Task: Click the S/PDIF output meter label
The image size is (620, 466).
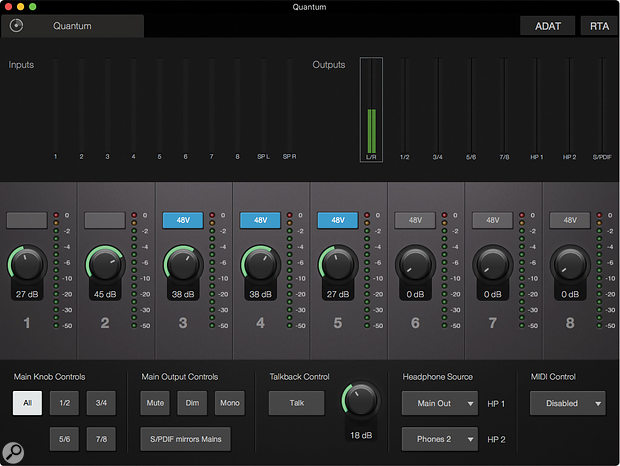Action: point(602,157)
